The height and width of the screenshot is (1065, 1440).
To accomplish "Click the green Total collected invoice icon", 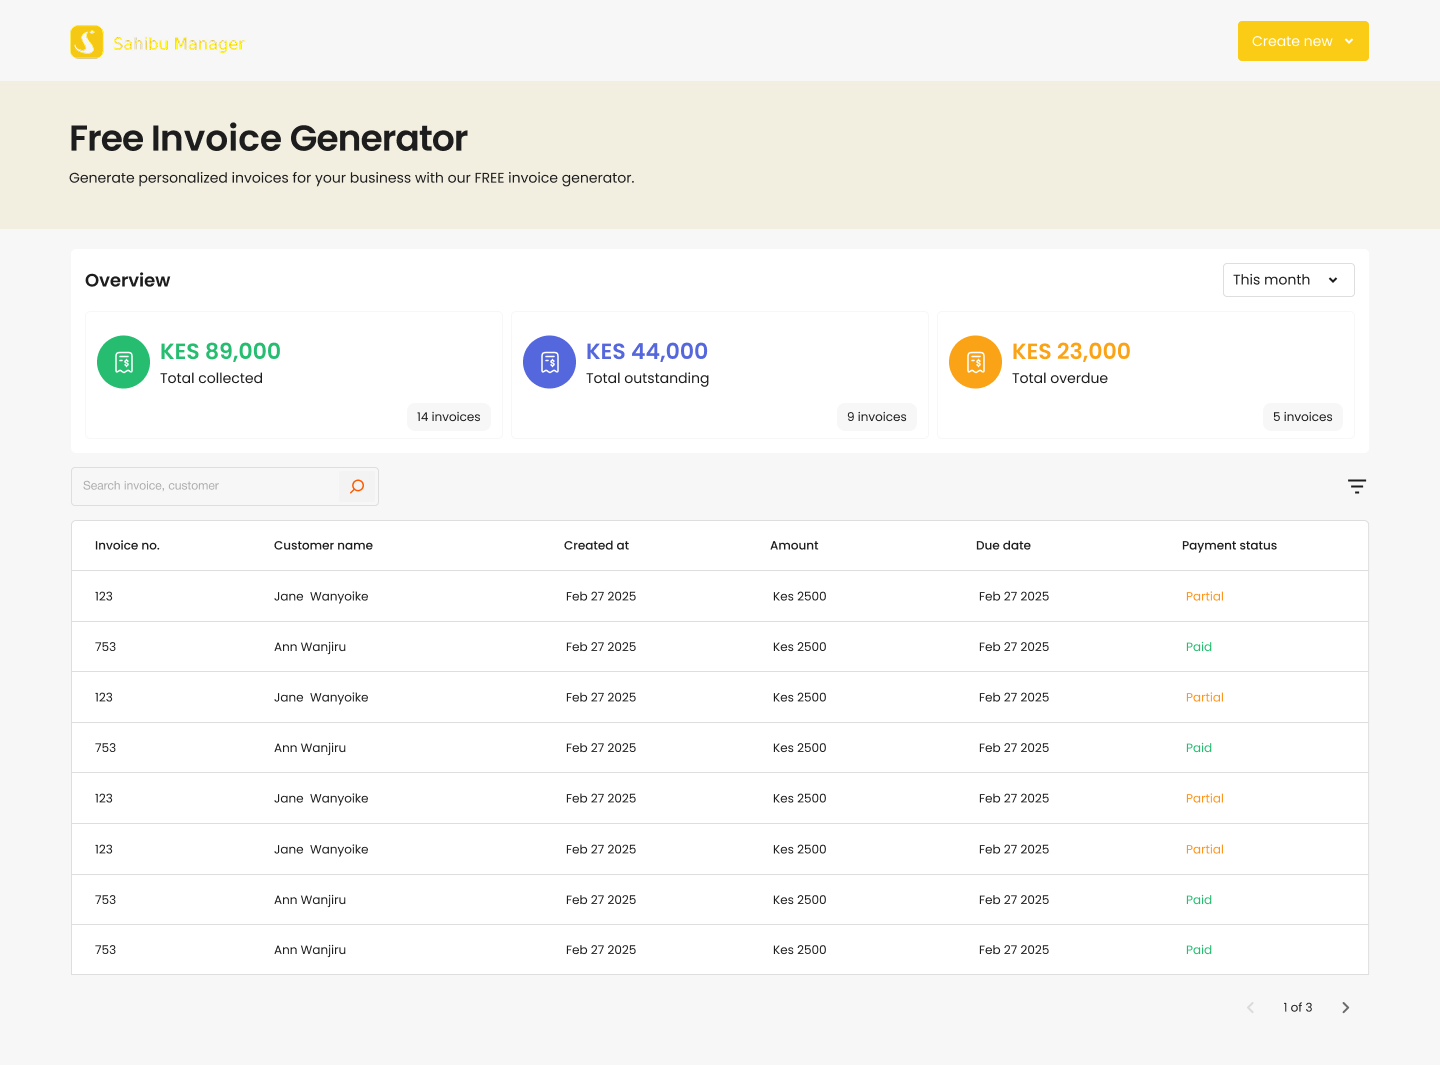I will 123,362.
